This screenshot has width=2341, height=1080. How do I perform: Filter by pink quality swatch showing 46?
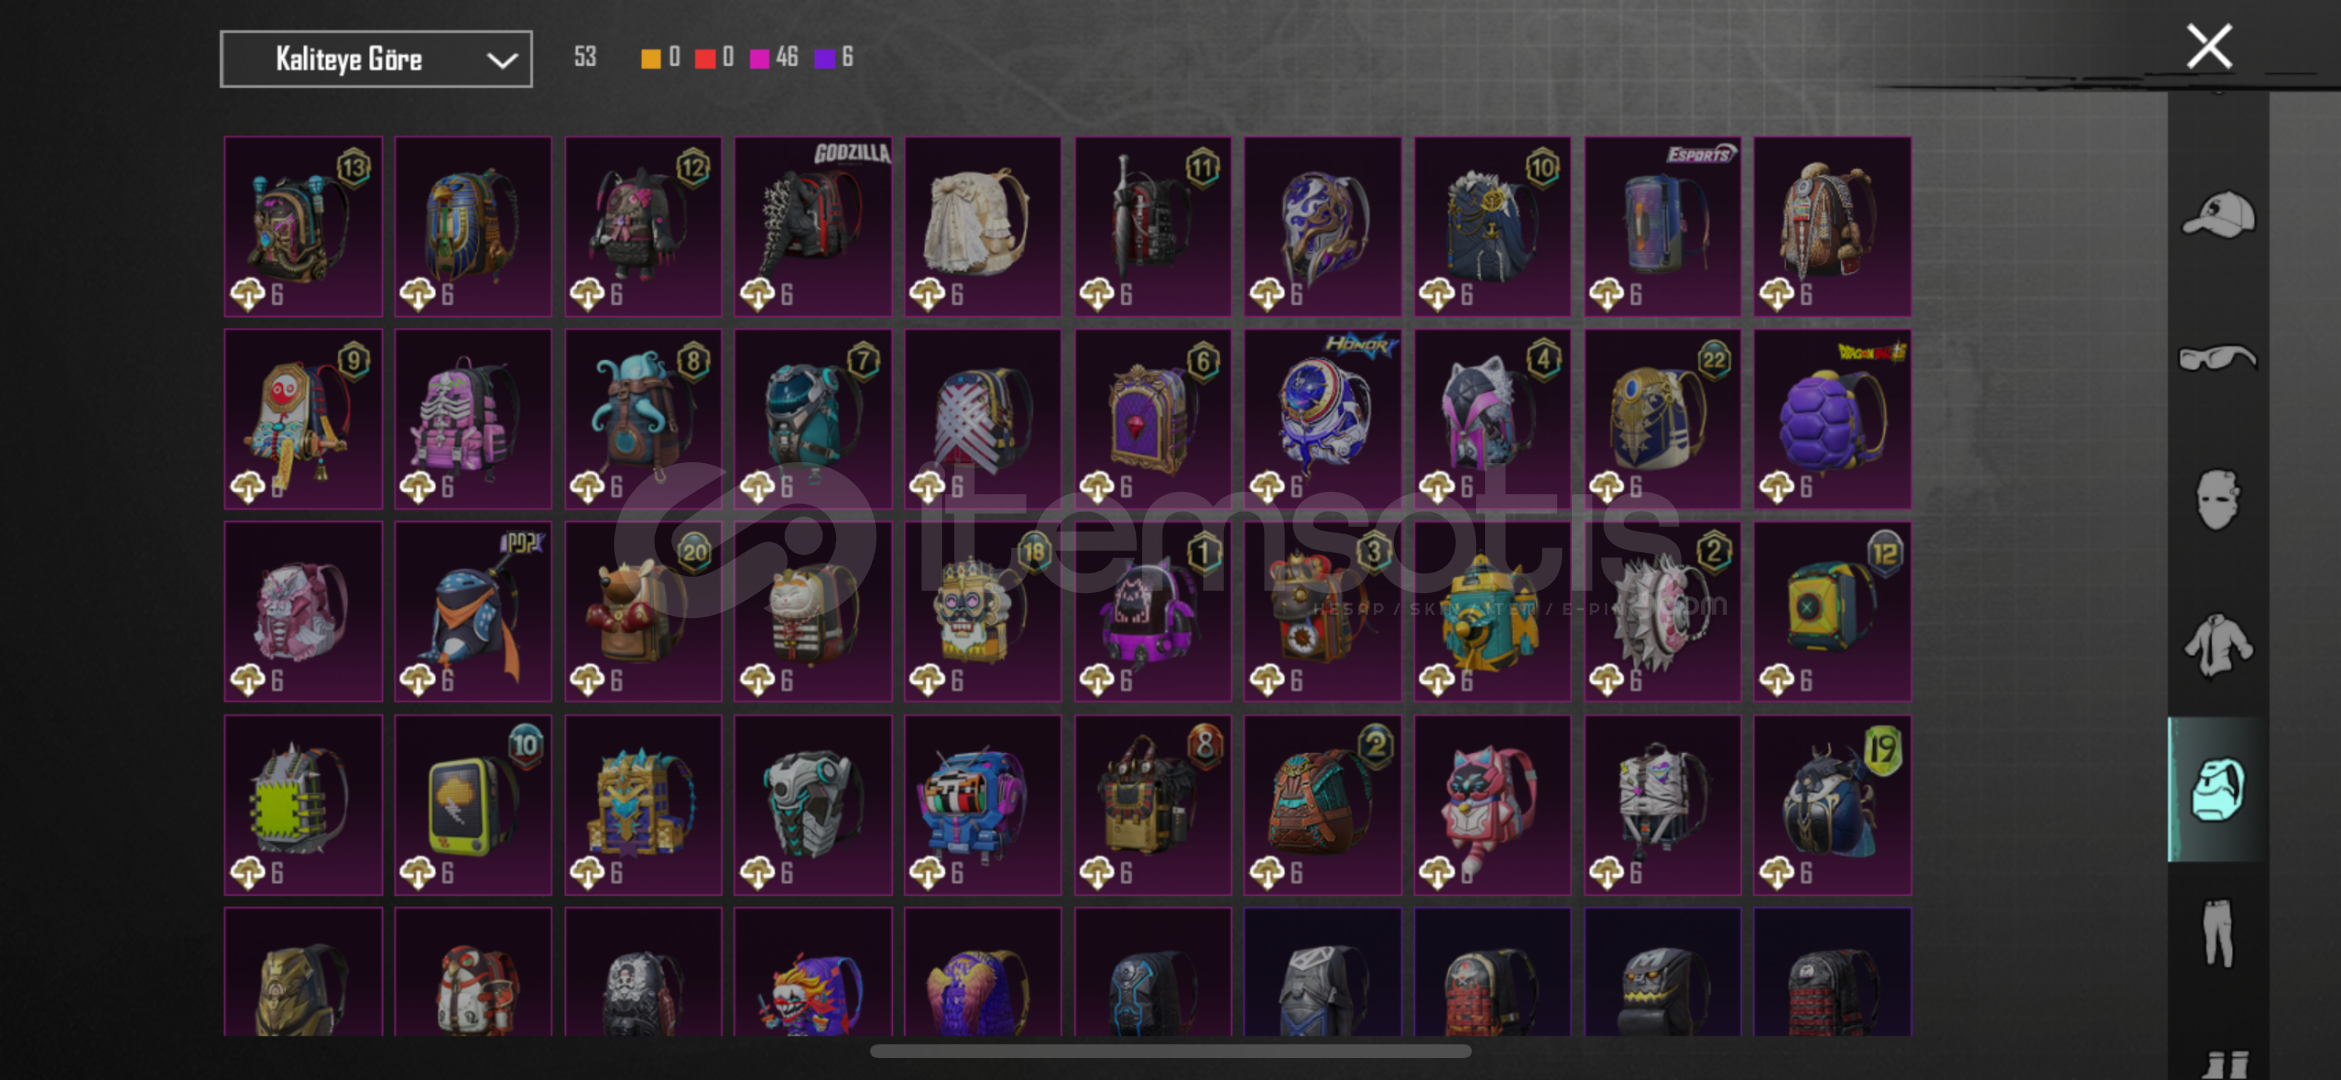pyautogui.click(x=760, y=58)
